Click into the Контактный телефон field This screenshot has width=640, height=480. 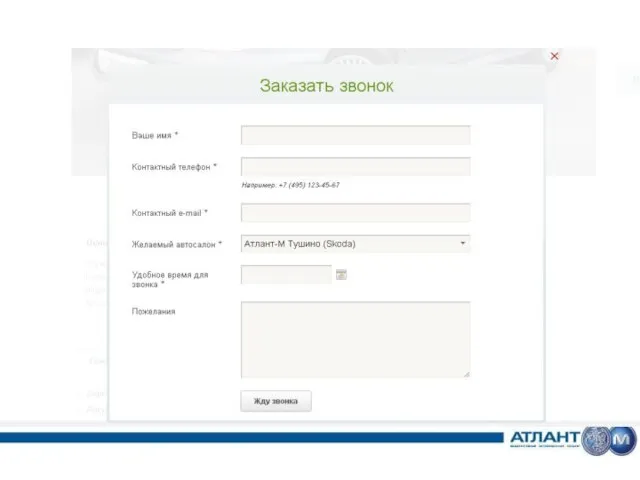(x=355, y=167)
